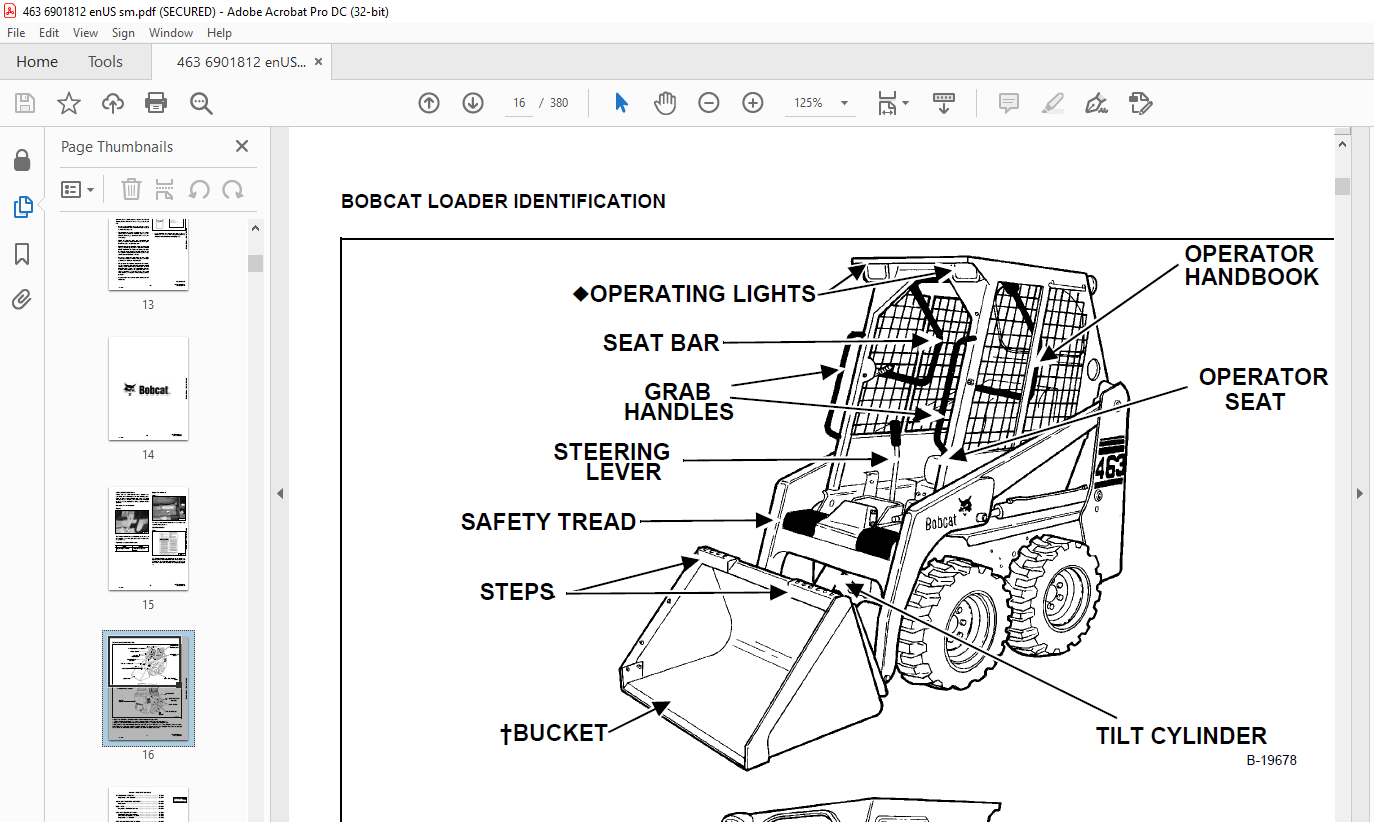The height and width of the screenshot is (822, 1374).
Task: Select page 15 thumbnail
Action: (x=148, y=539)
